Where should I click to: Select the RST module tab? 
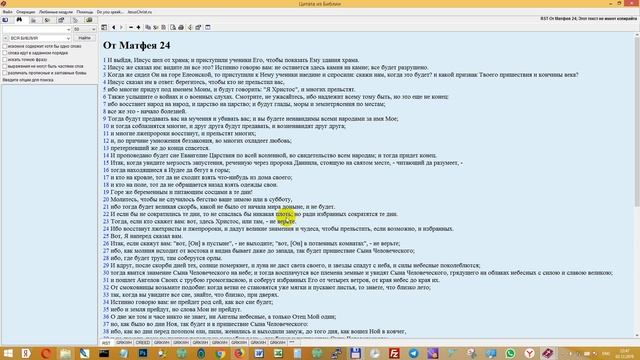click(106, 342)
